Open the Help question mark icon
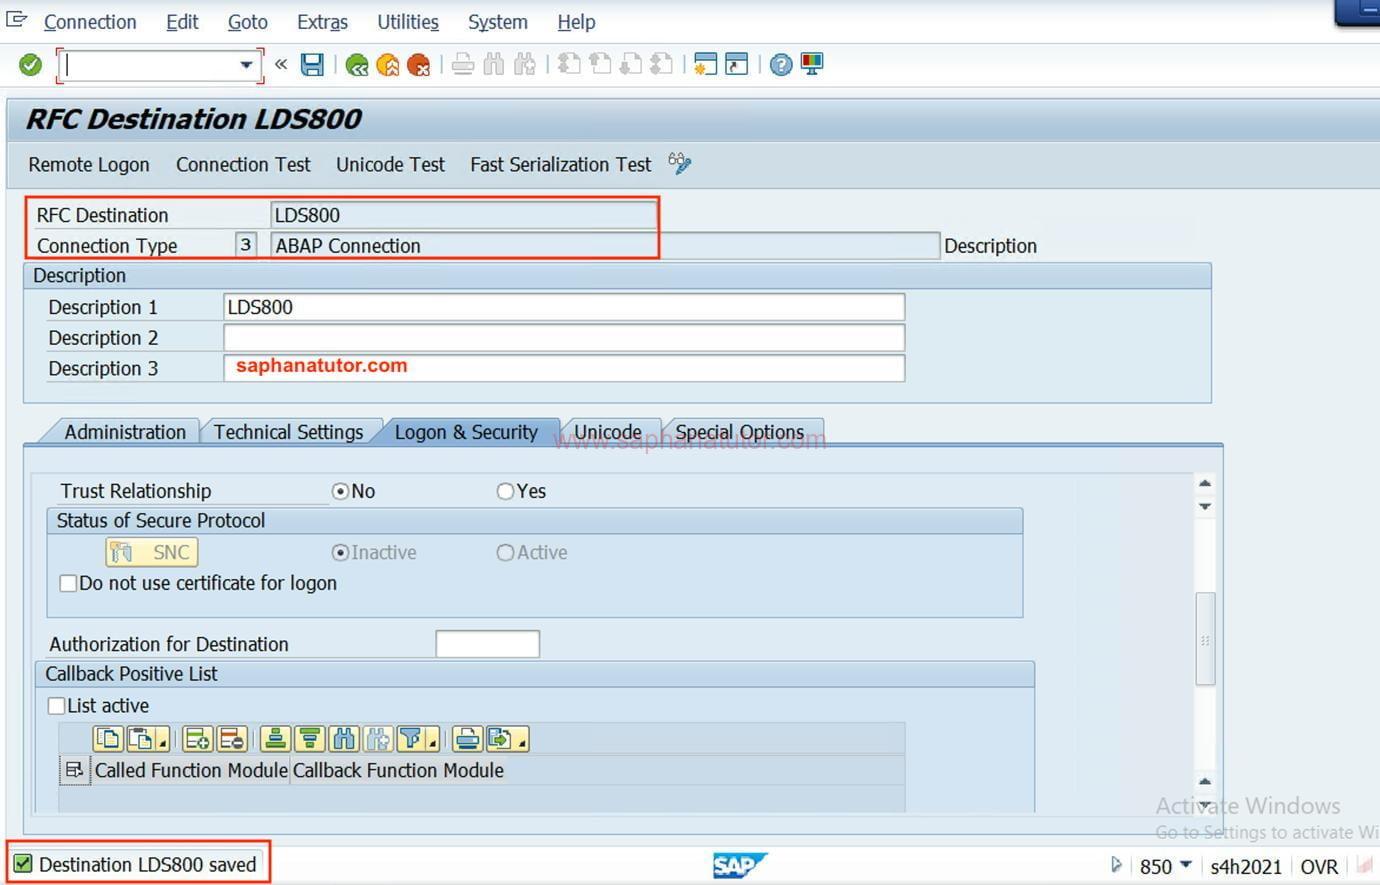1380x885 pixels. pyautogui.click(x=781, y=65)
